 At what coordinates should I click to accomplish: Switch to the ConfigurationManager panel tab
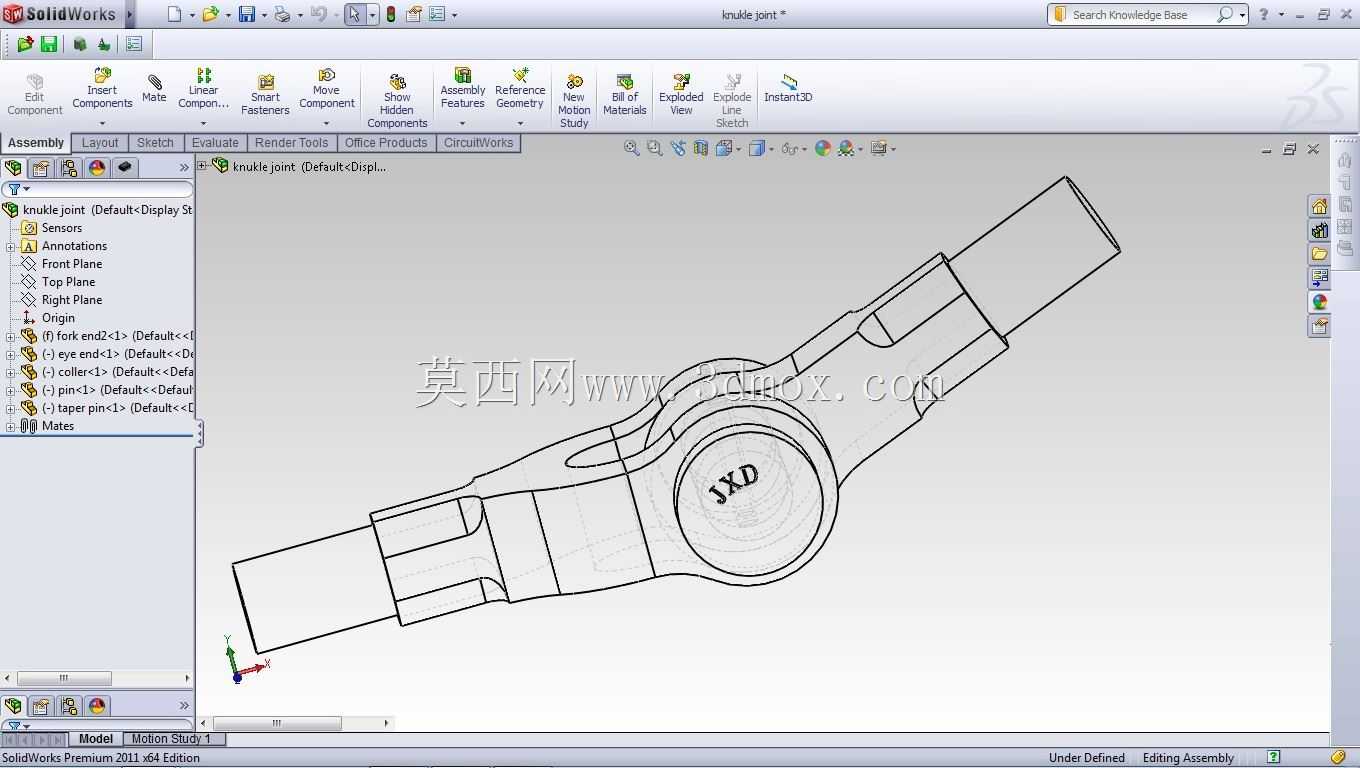pyautogui.click(x=69, y=168)
